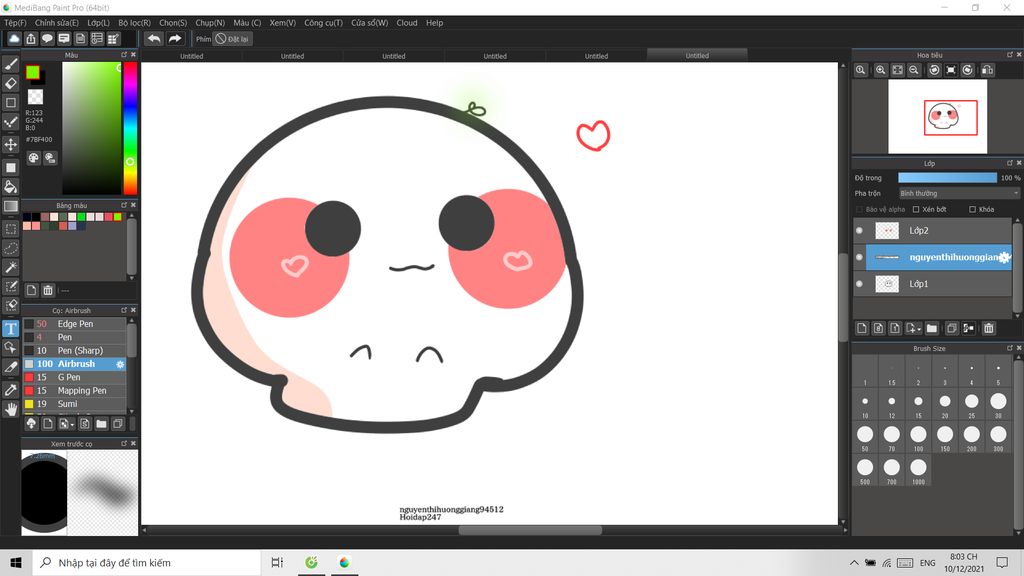This screenshot has height=576, width=1024.
Task: Click the rainbow hue slider bar
Action: [130, 129]
